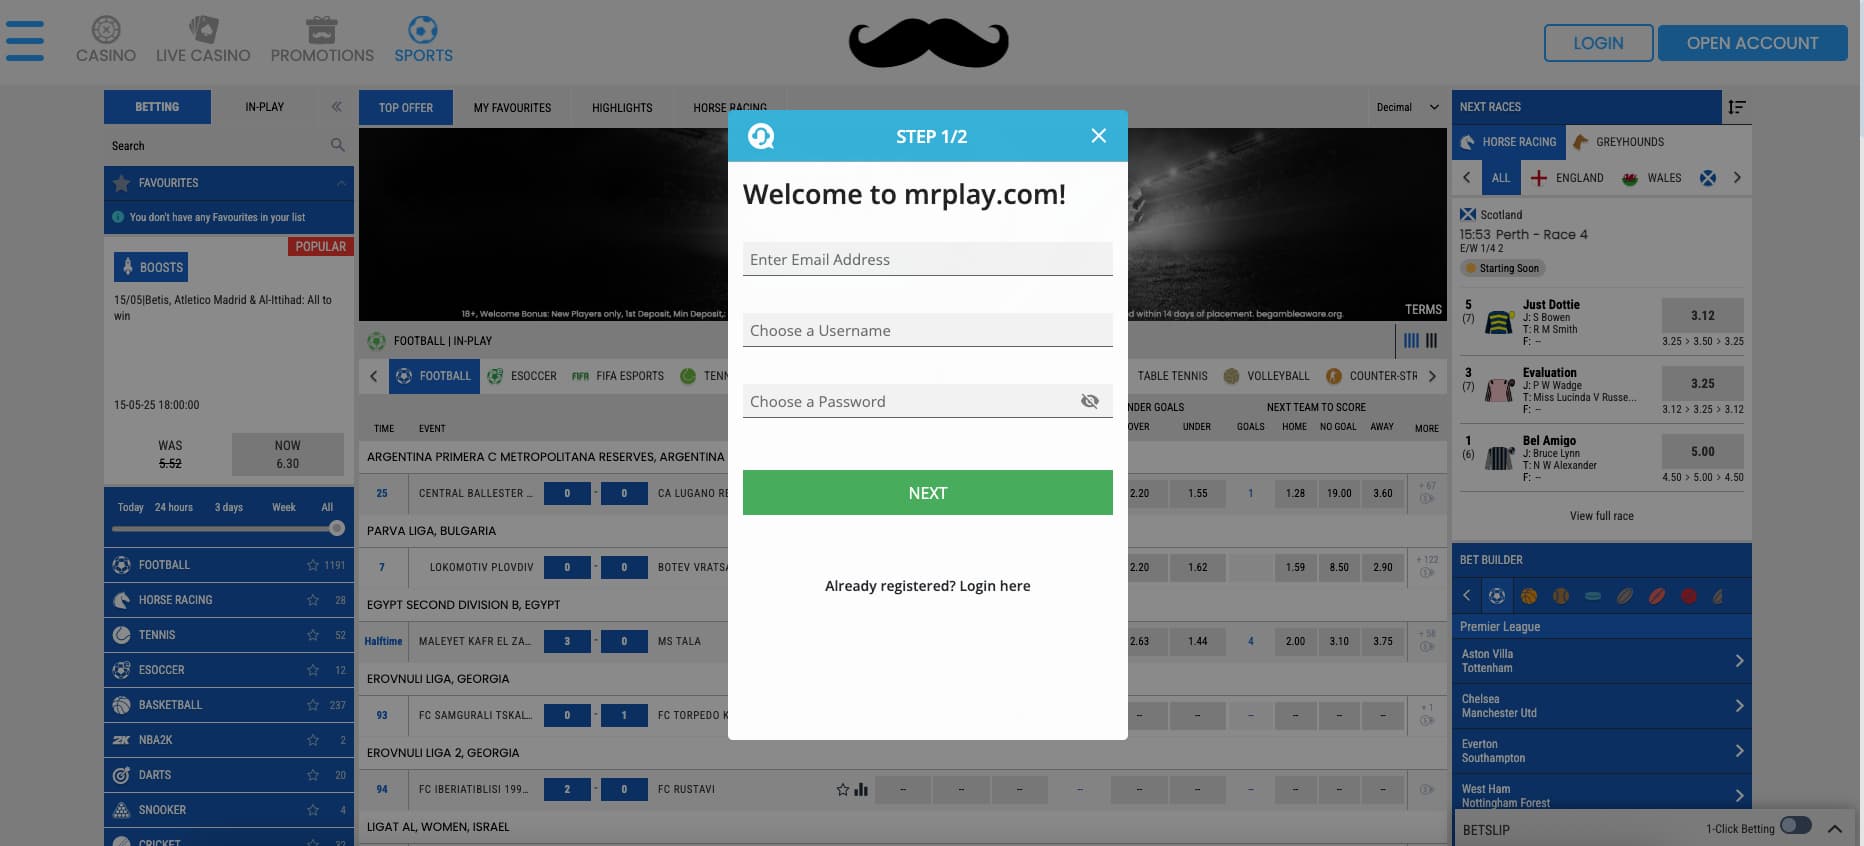
Task: Focus the Enter Email Address field
Action: [x=927, y=259]
